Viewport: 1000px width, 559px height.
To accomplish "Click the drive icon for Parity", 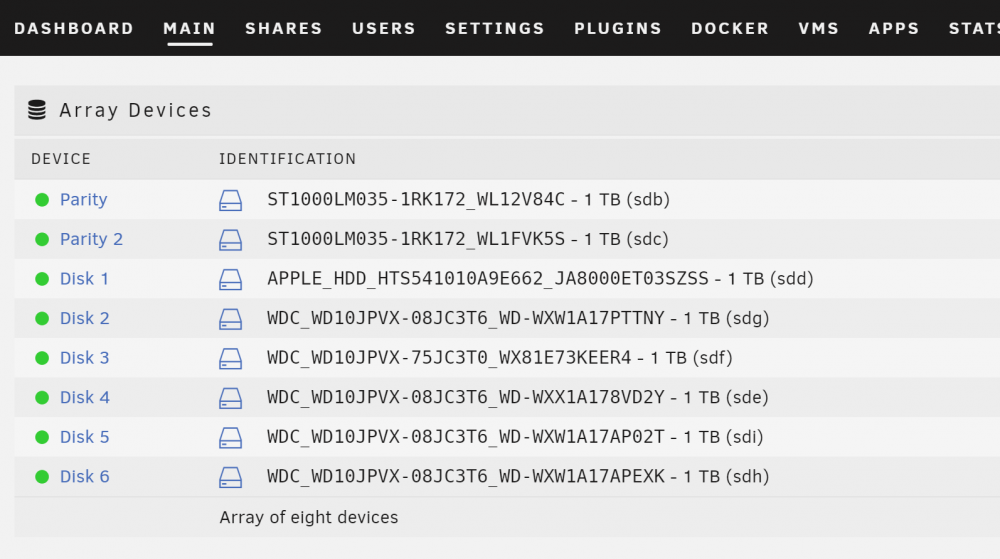I will [x=230, y=200].
